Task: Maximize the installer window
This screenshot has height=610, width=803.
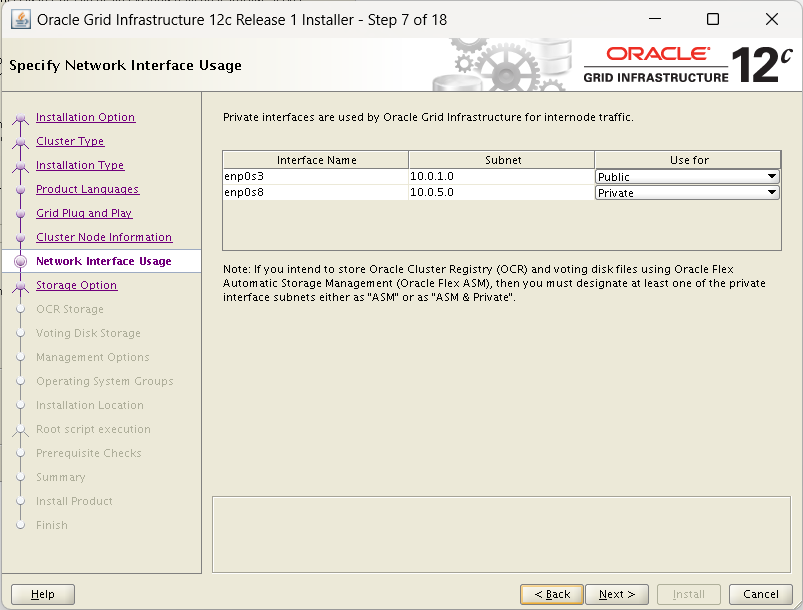Action: pos(713,19)
